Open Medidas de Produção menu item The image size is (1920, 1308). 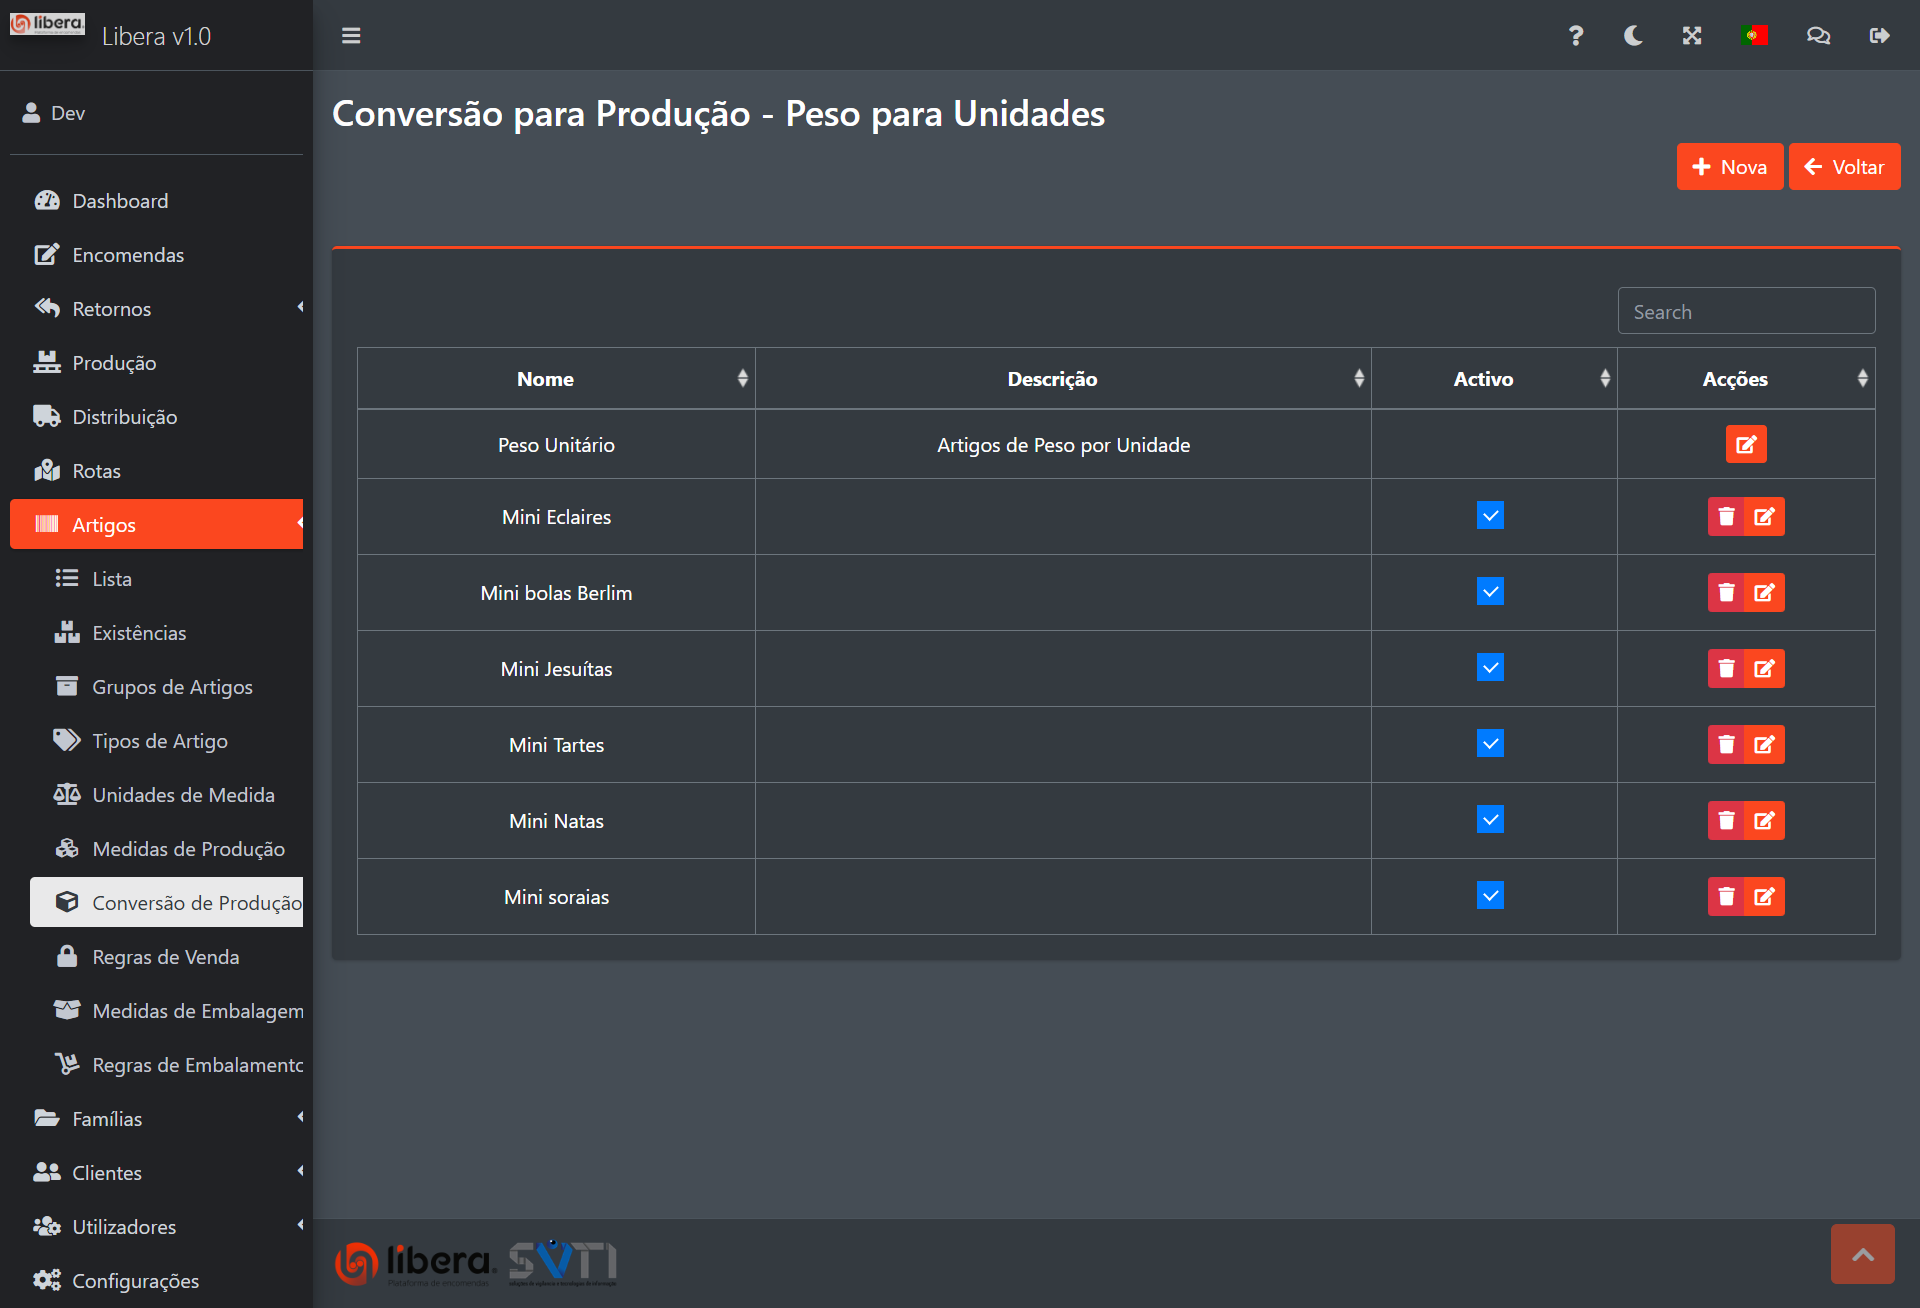pyautogui.click(x=188, y=849)
